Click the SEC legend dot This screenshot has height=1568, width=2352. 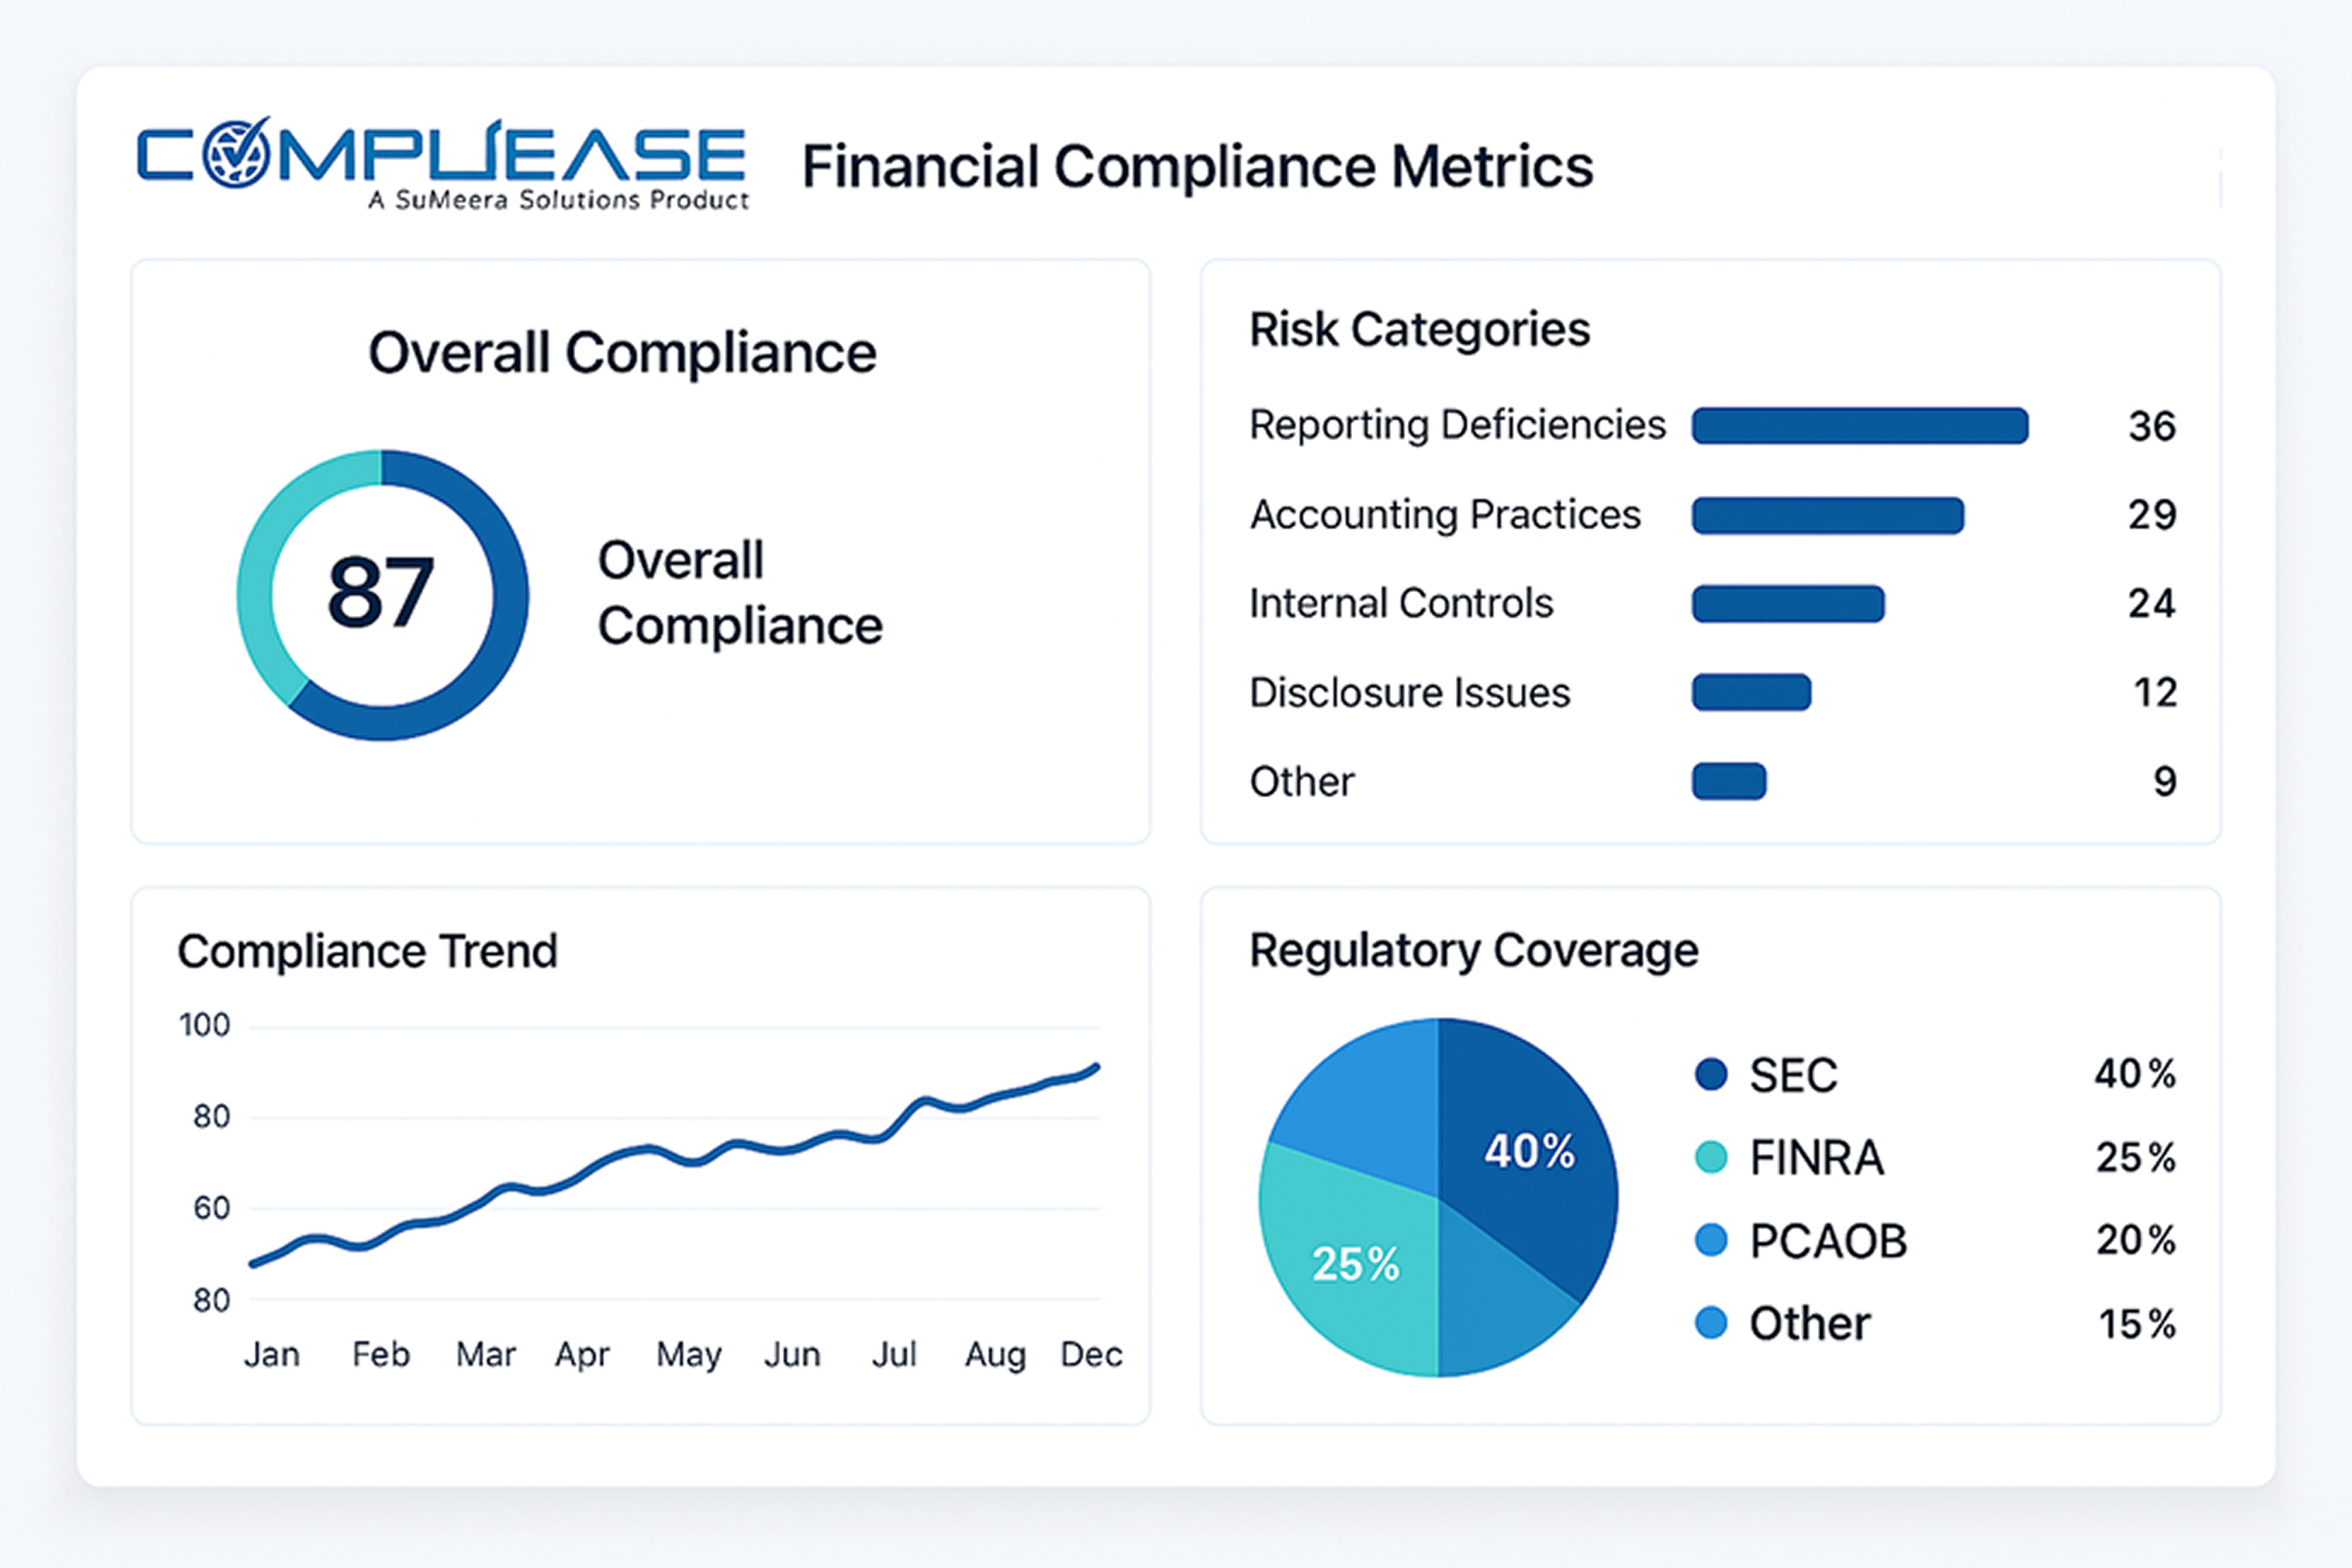[x=1711, y=1074]
